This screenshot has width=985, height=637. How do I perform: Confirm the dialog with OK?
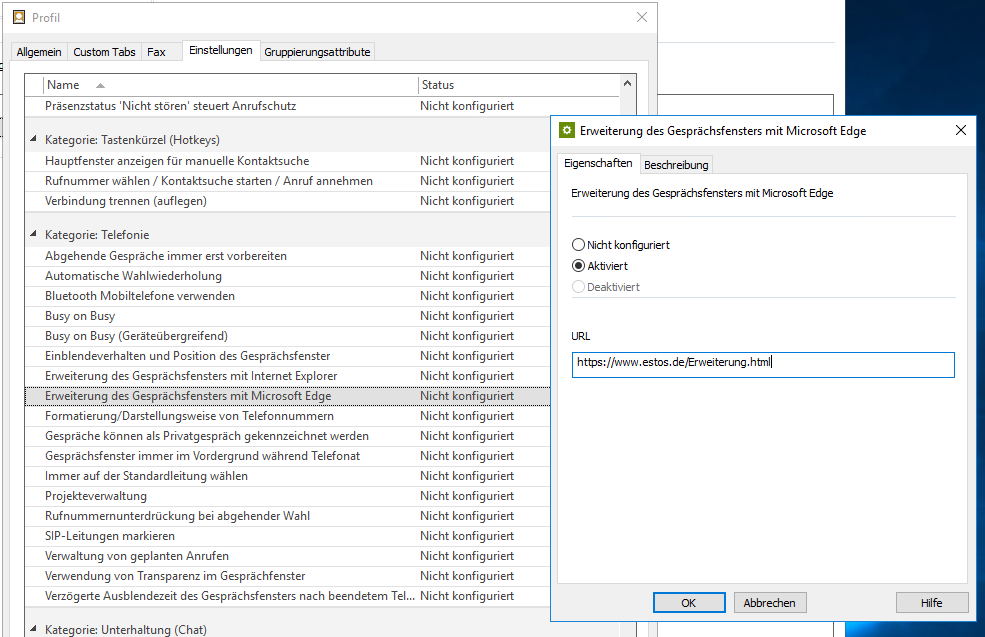pos(688,603)
